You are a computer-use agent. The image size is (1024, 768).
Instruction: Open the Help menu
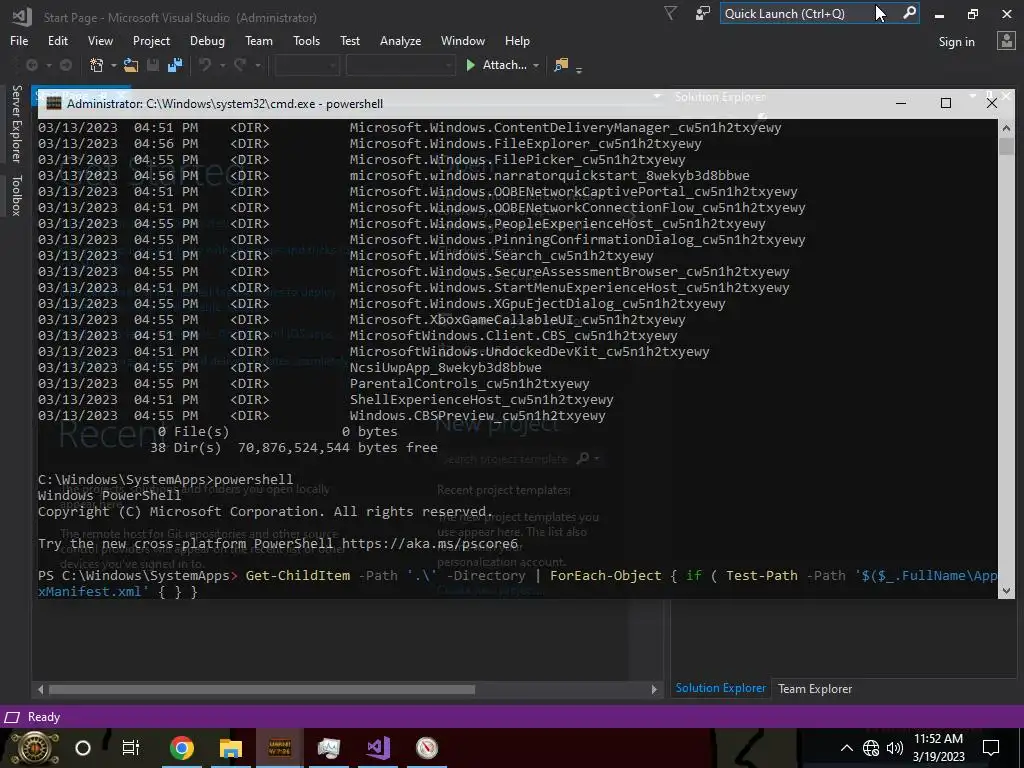click(x=517, y=40)
